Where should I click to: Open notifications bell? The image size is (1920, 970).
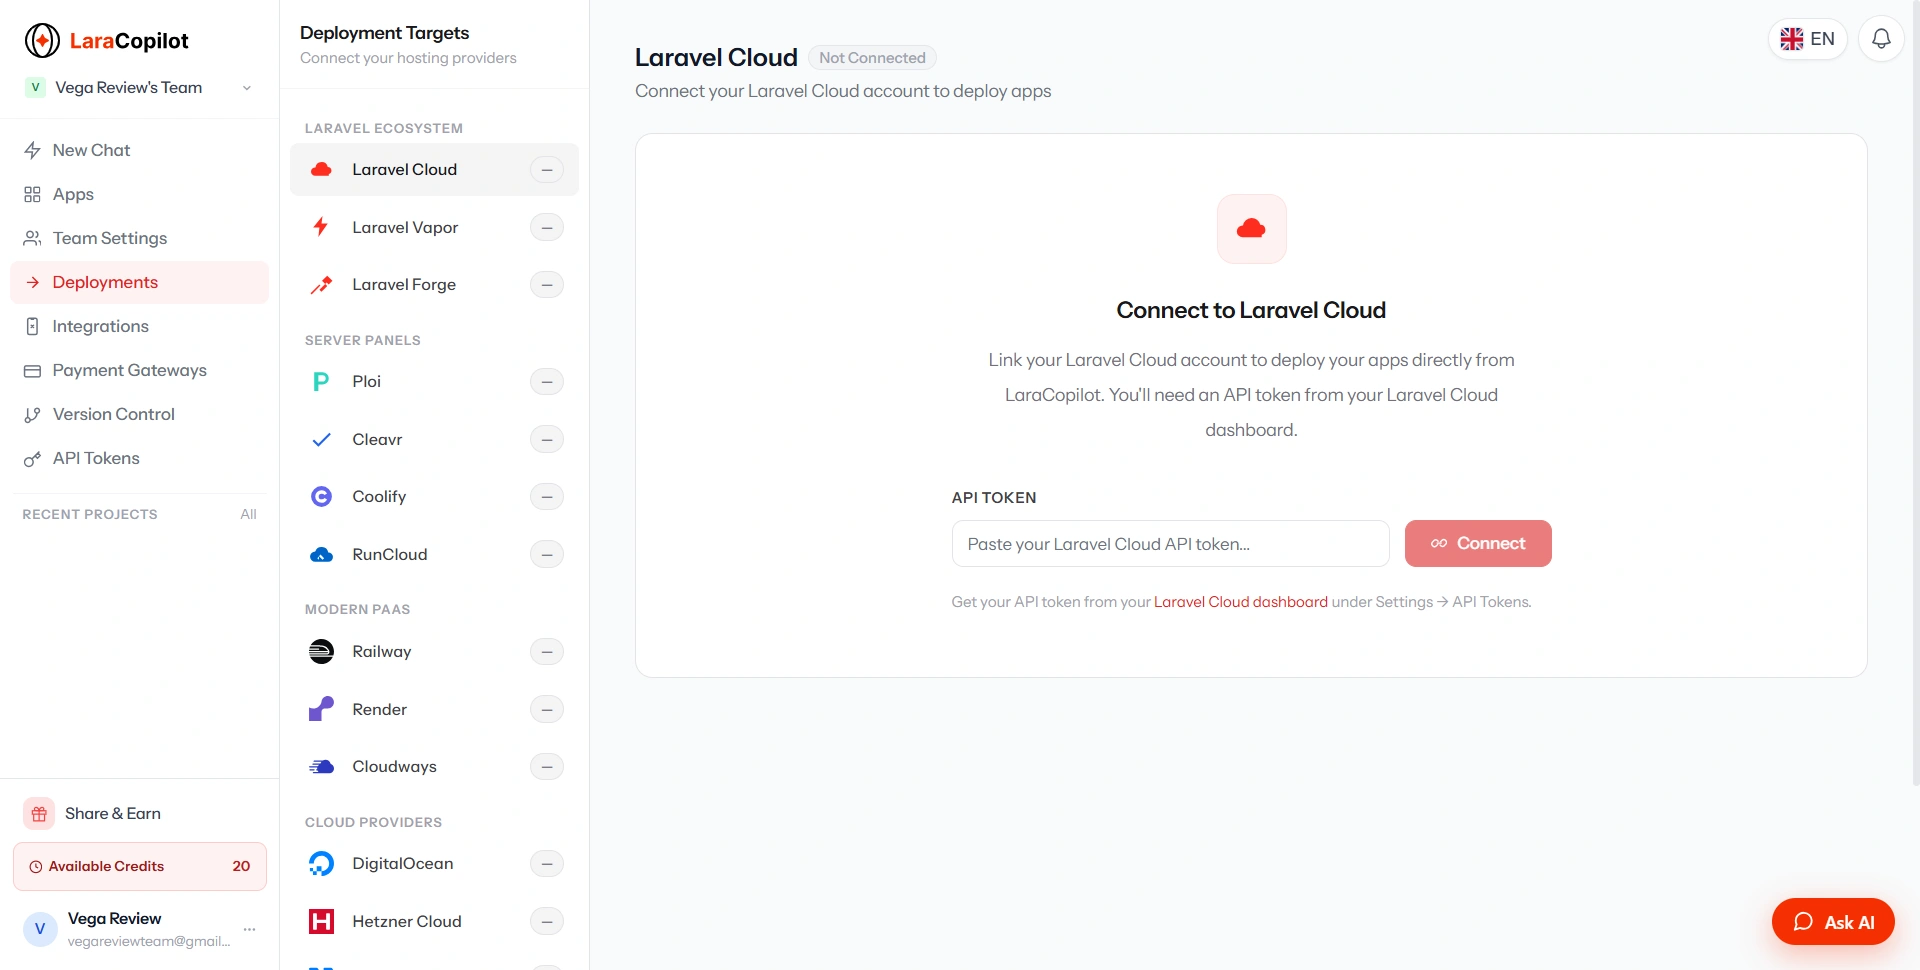[1881, 39]
